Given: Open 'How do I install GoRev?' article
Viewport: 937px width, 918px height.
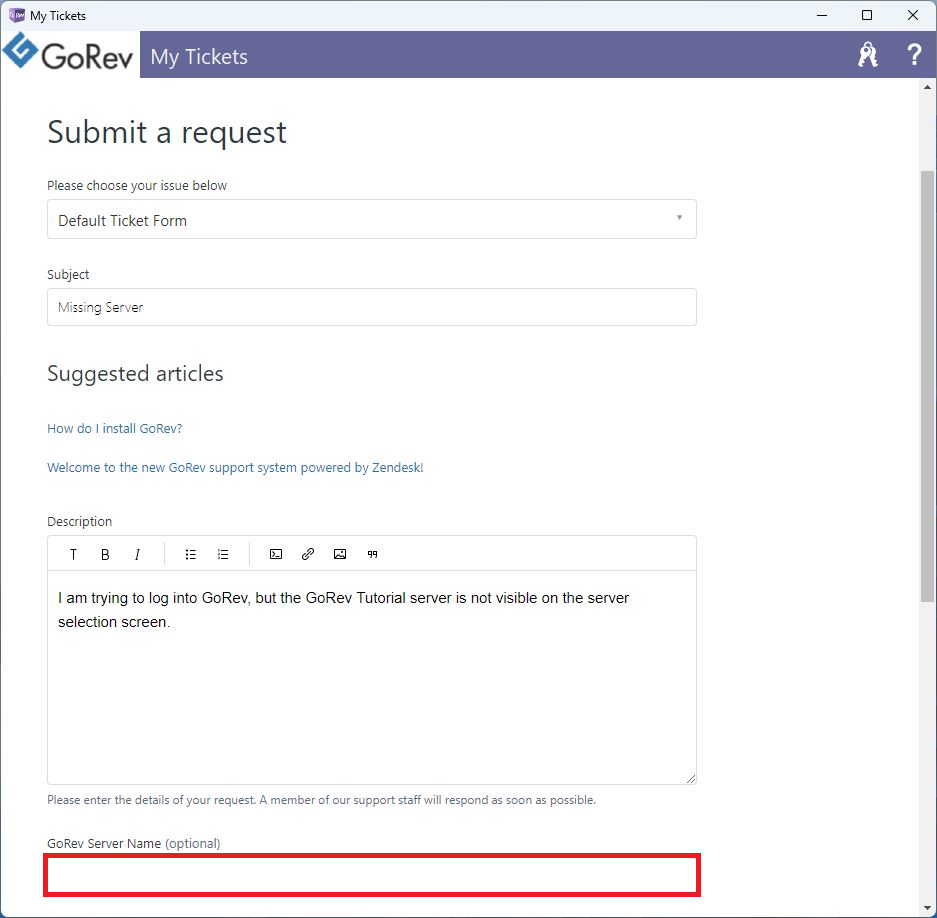Looking at the screenshot, I should tap(115, 429).
